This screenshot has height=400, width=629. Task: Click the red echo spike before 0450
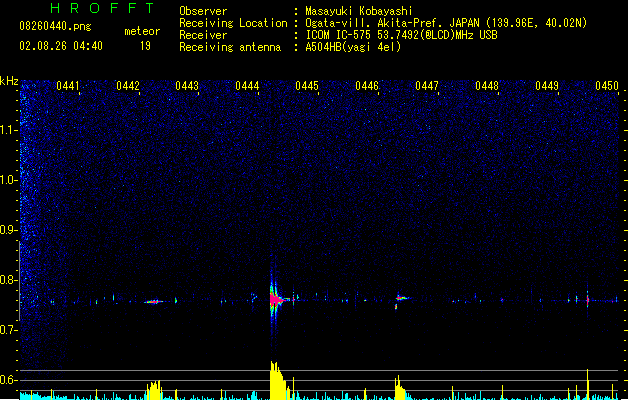[x=588, y=300]
